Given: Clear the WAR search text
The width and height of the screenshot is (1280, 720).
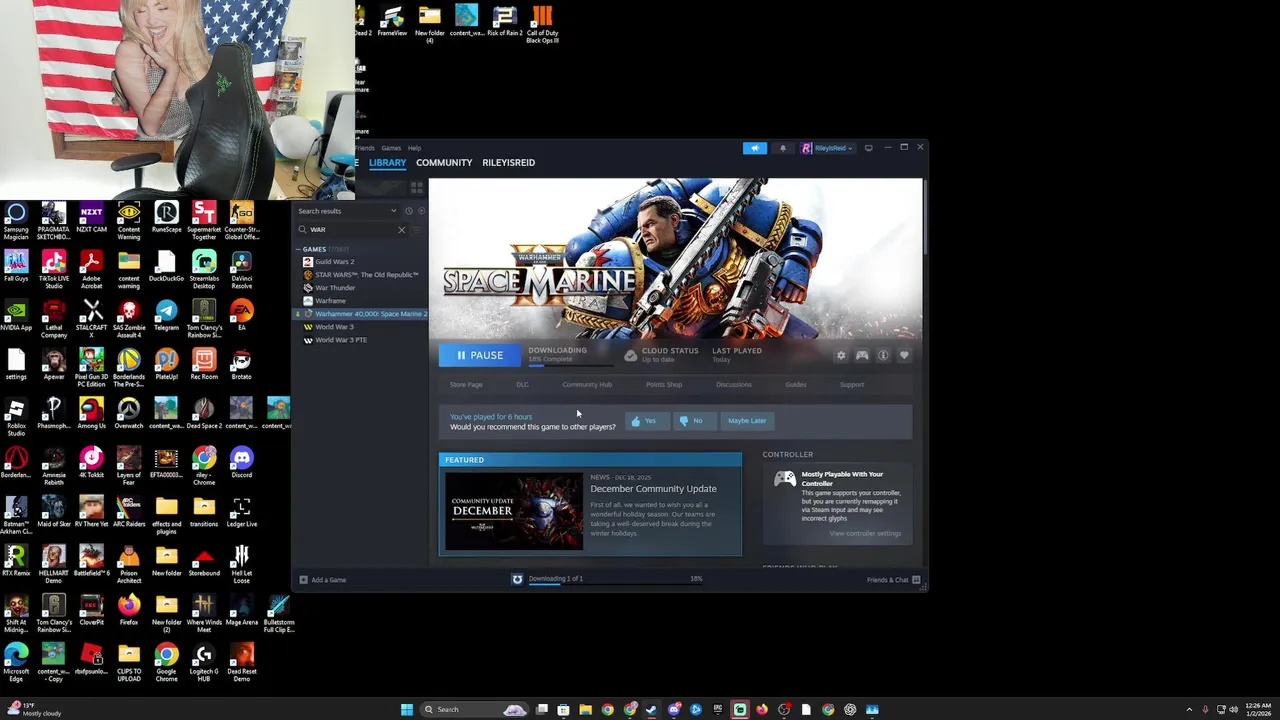Looking at the screenshot, I should (x=402, y=230).
